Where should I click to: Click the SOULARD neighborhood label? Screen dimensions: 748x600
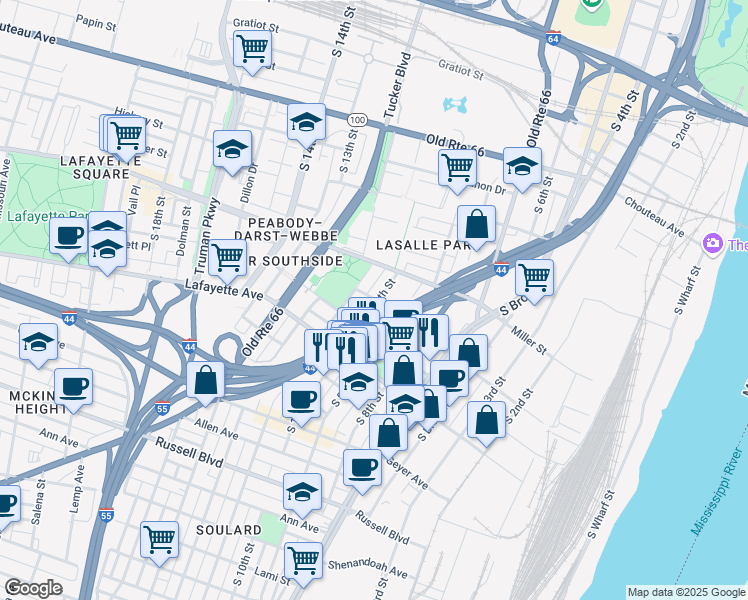[229, 530]
